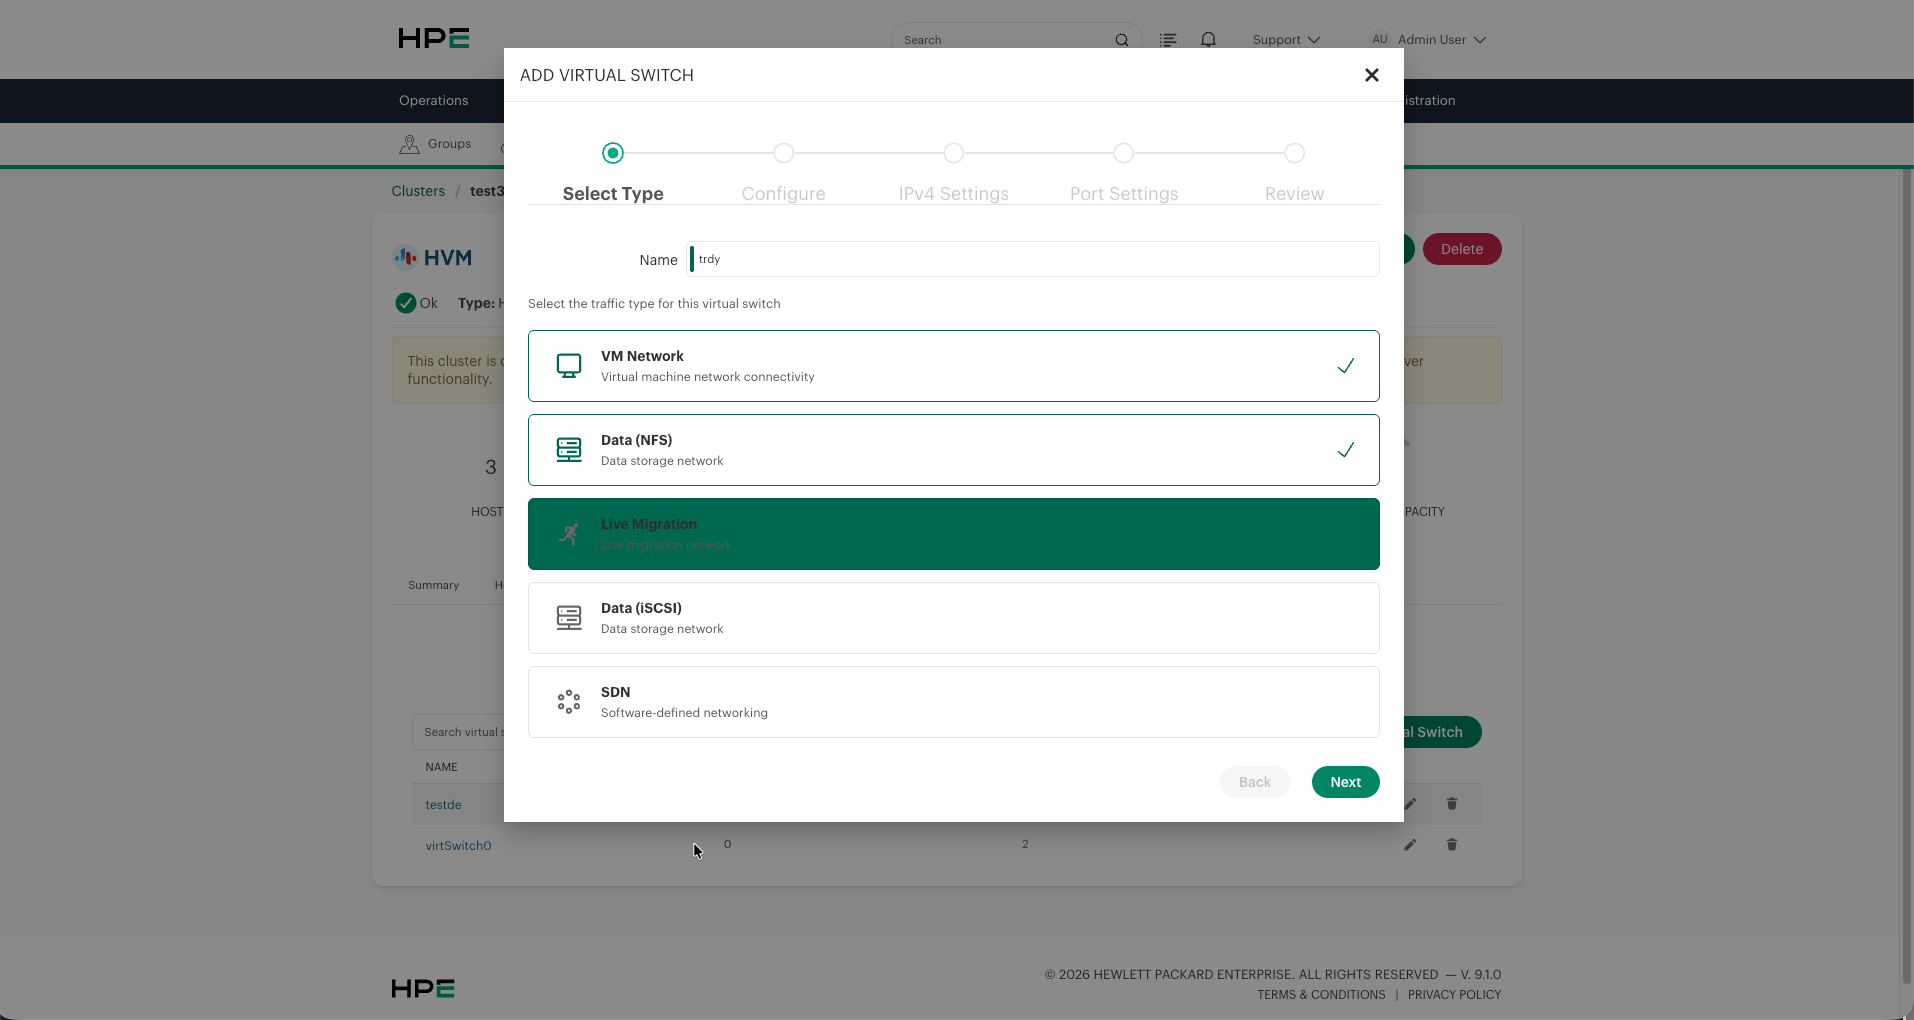Image resolution: width=1914 pixels, height=1020 pixels.
Task: Edit the virtSwitch0 virtual switch
Action: click(x=1410, y=845)
